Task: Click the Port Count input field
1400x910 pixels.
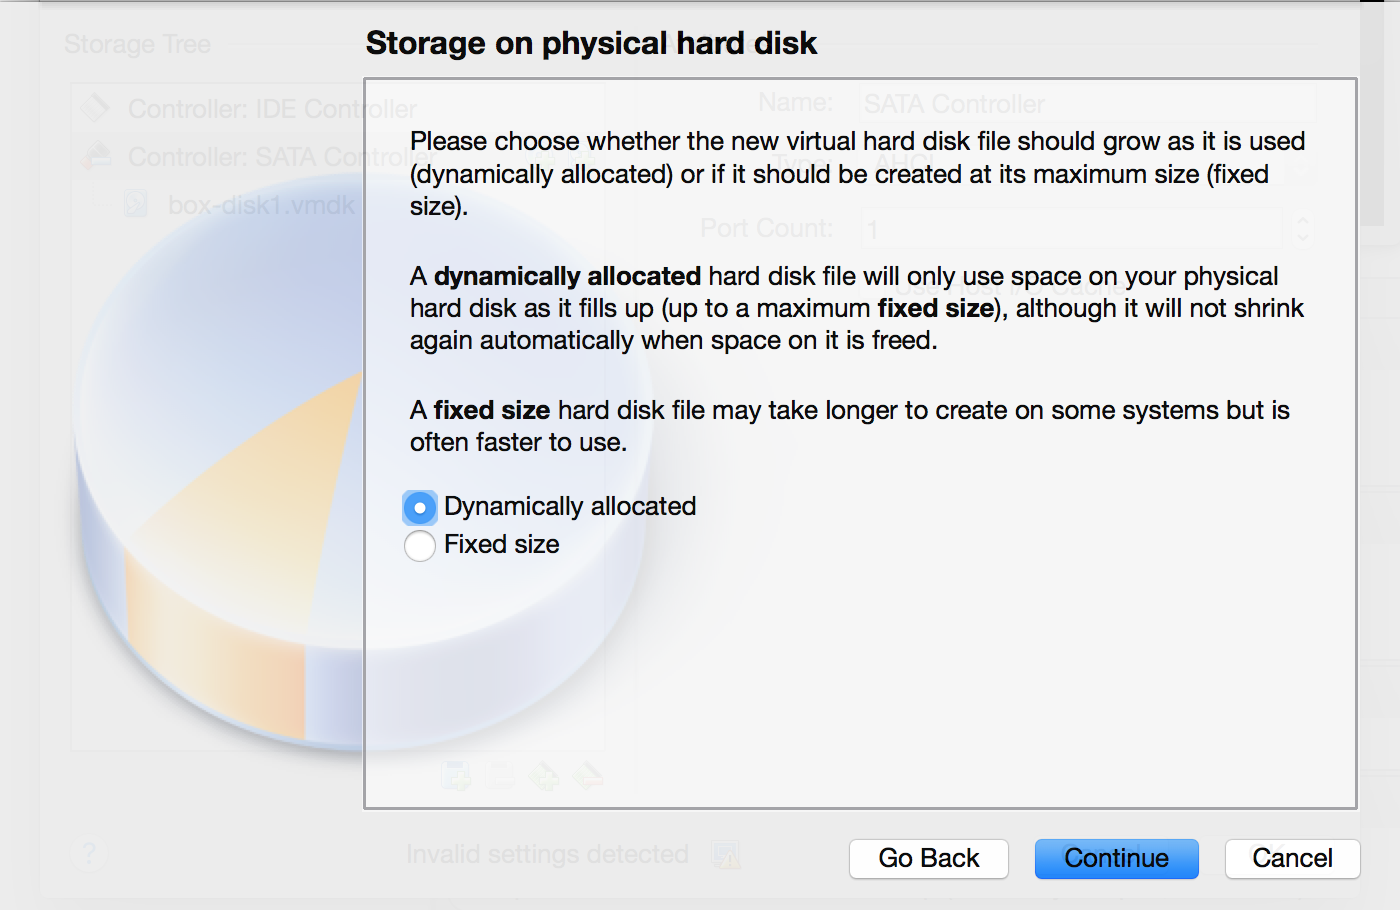Action: coord(1070,229)
